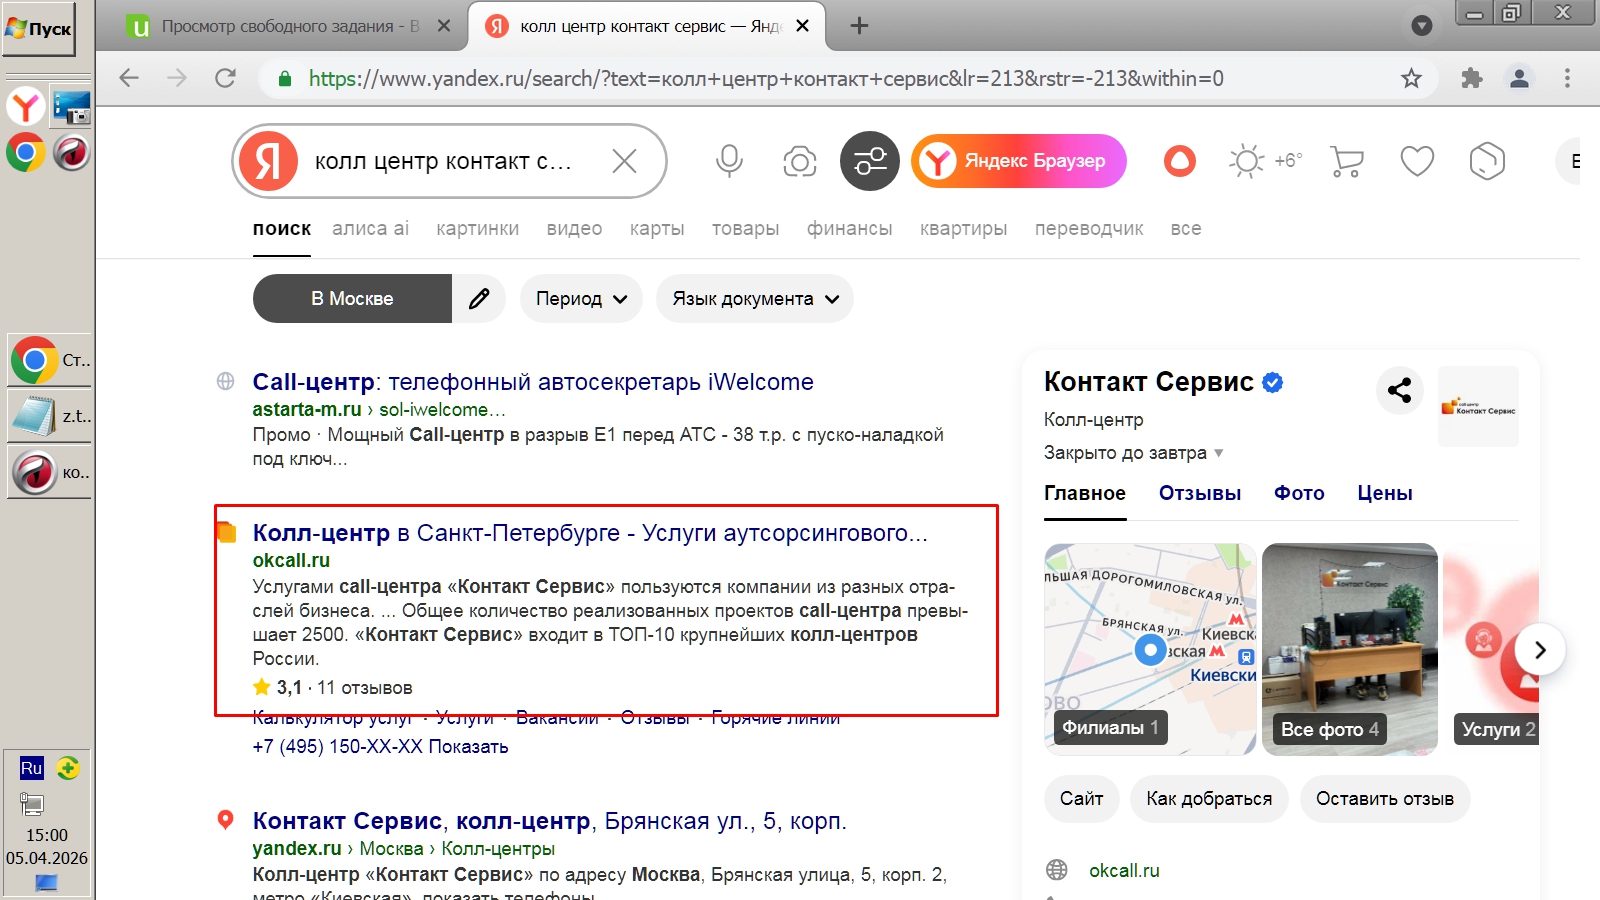Click the Yandex logo in search bar
The height and width of the screenshot is (900, 1600).
click(268, 161)
